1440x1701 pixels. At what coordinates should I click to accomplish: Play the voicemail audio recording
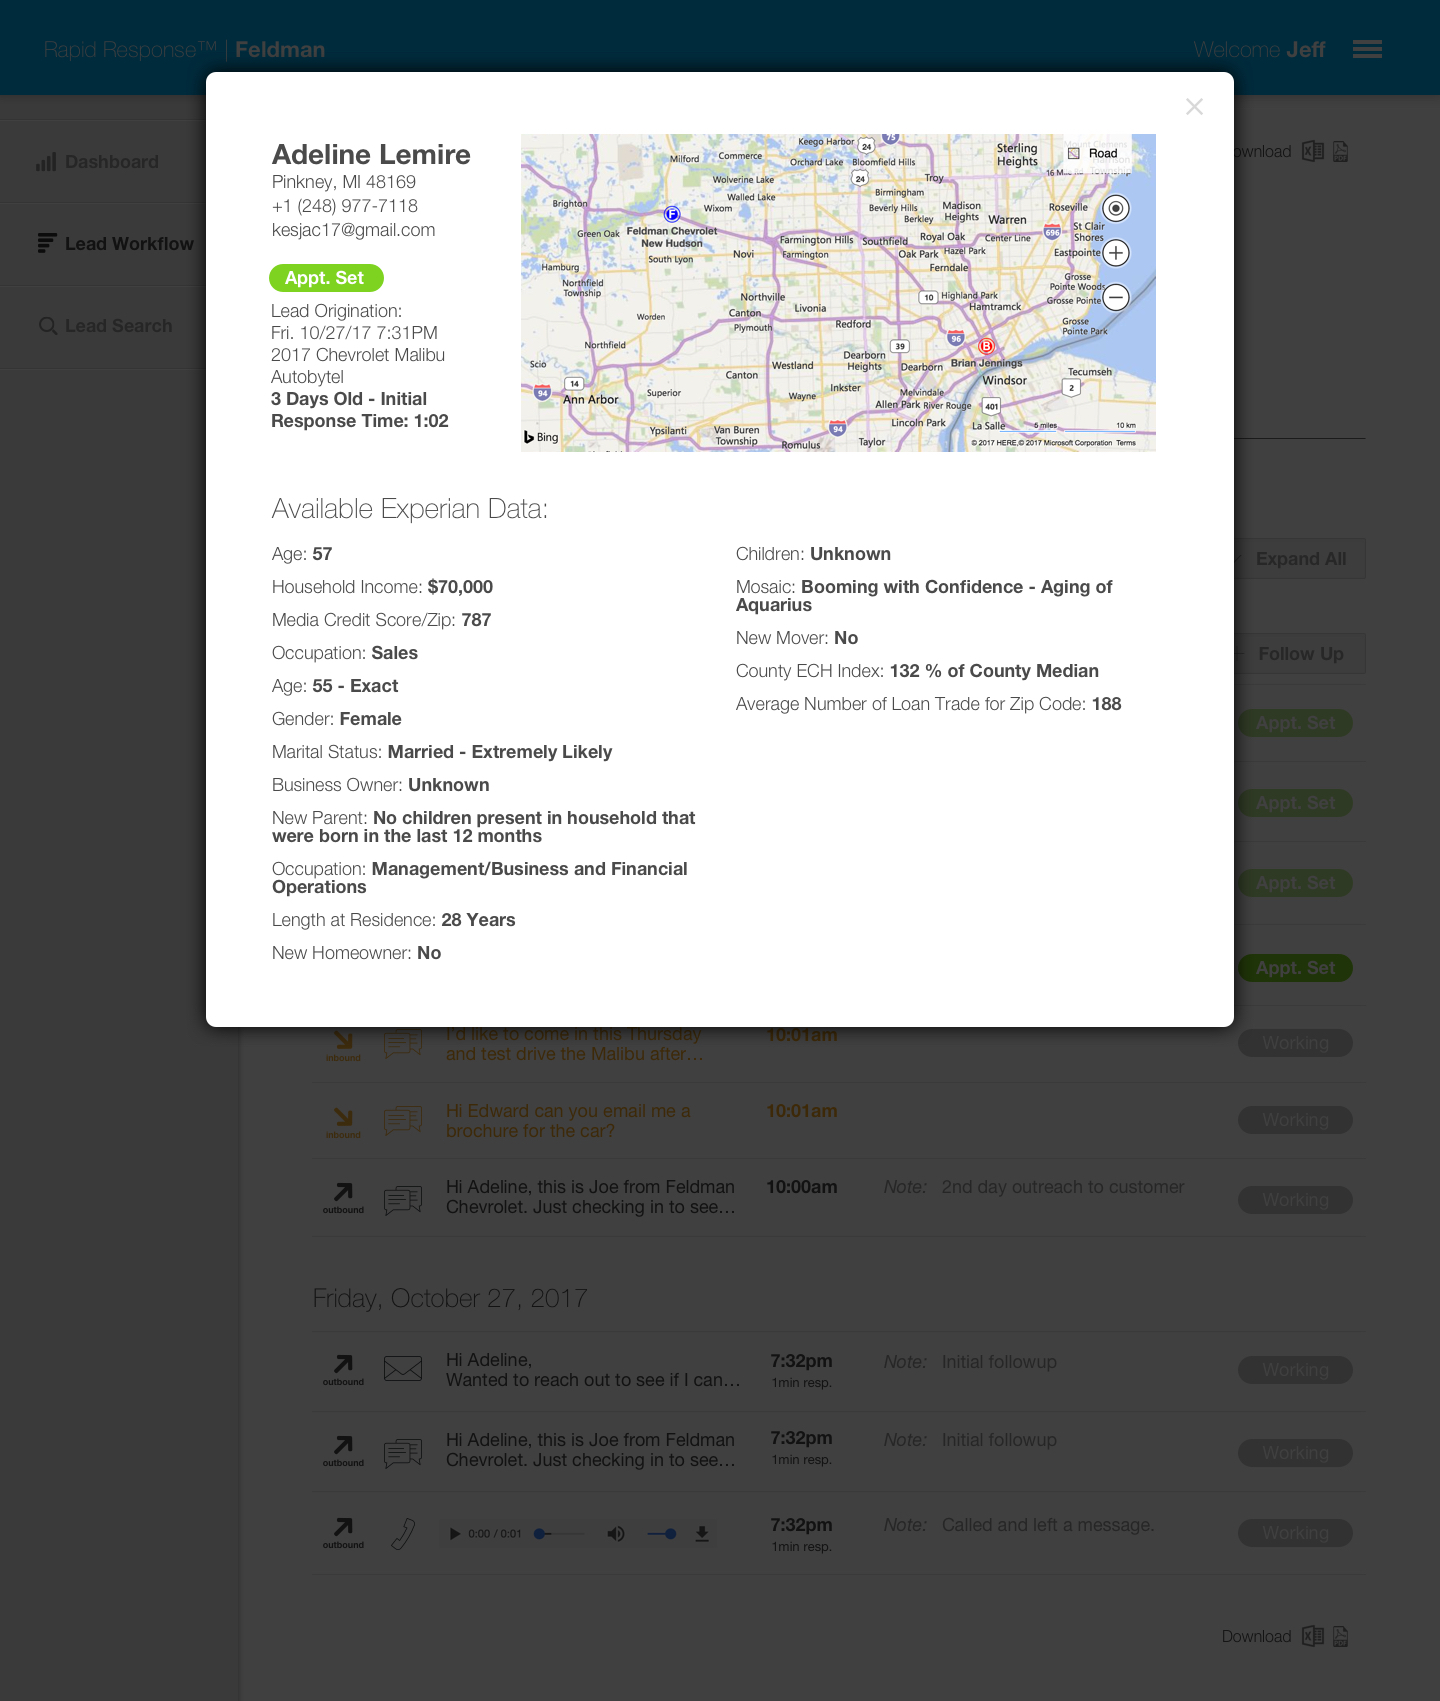[x=455, y=1534]
